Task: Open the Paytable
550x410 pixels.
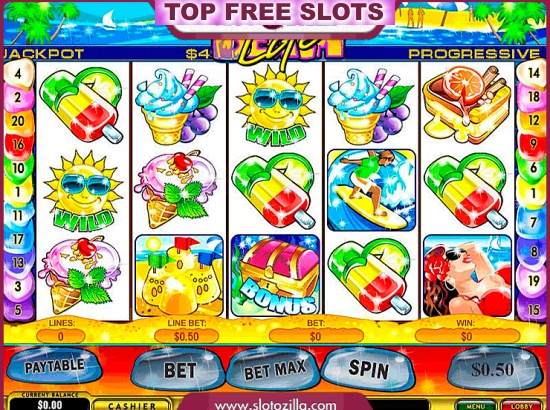Action: click(54, 367)
